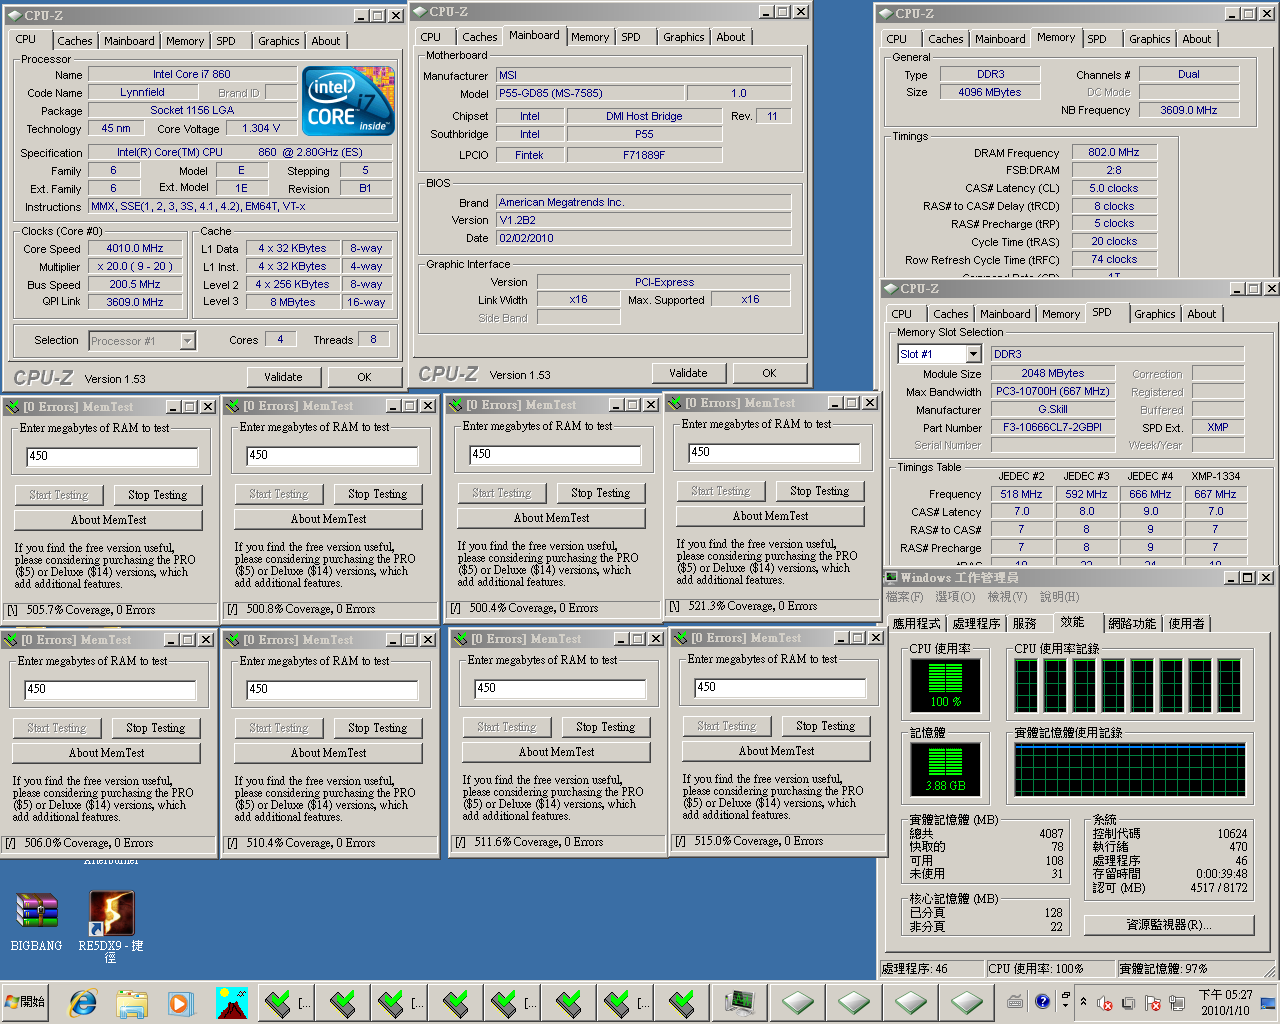This screenshot has height=1024, width=1280.
Task: Click the keyboard language bar icon
Action: [x=1015, y=1001]
